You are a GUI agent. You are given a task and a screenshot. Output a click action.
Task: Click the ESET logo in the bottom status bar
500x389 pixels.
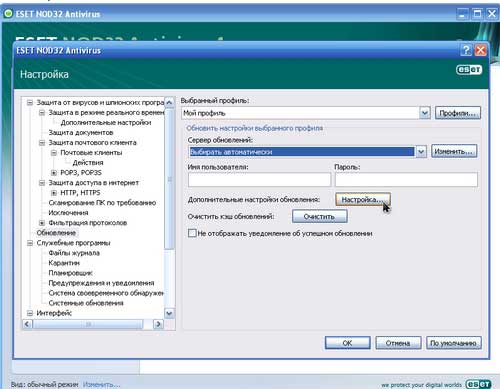coord(478,384)
